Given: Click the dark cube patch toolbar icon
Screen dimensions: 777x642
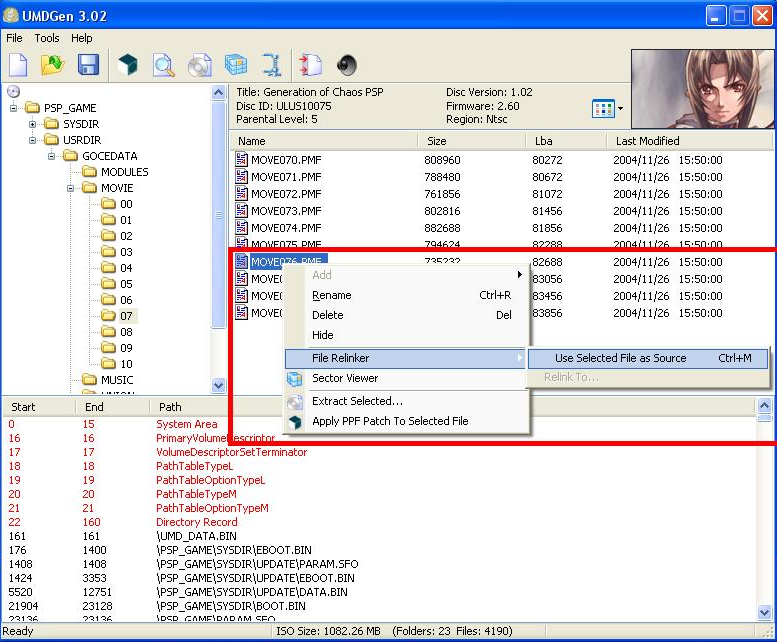Looking at the screenshot, I should tap(128, 66).
